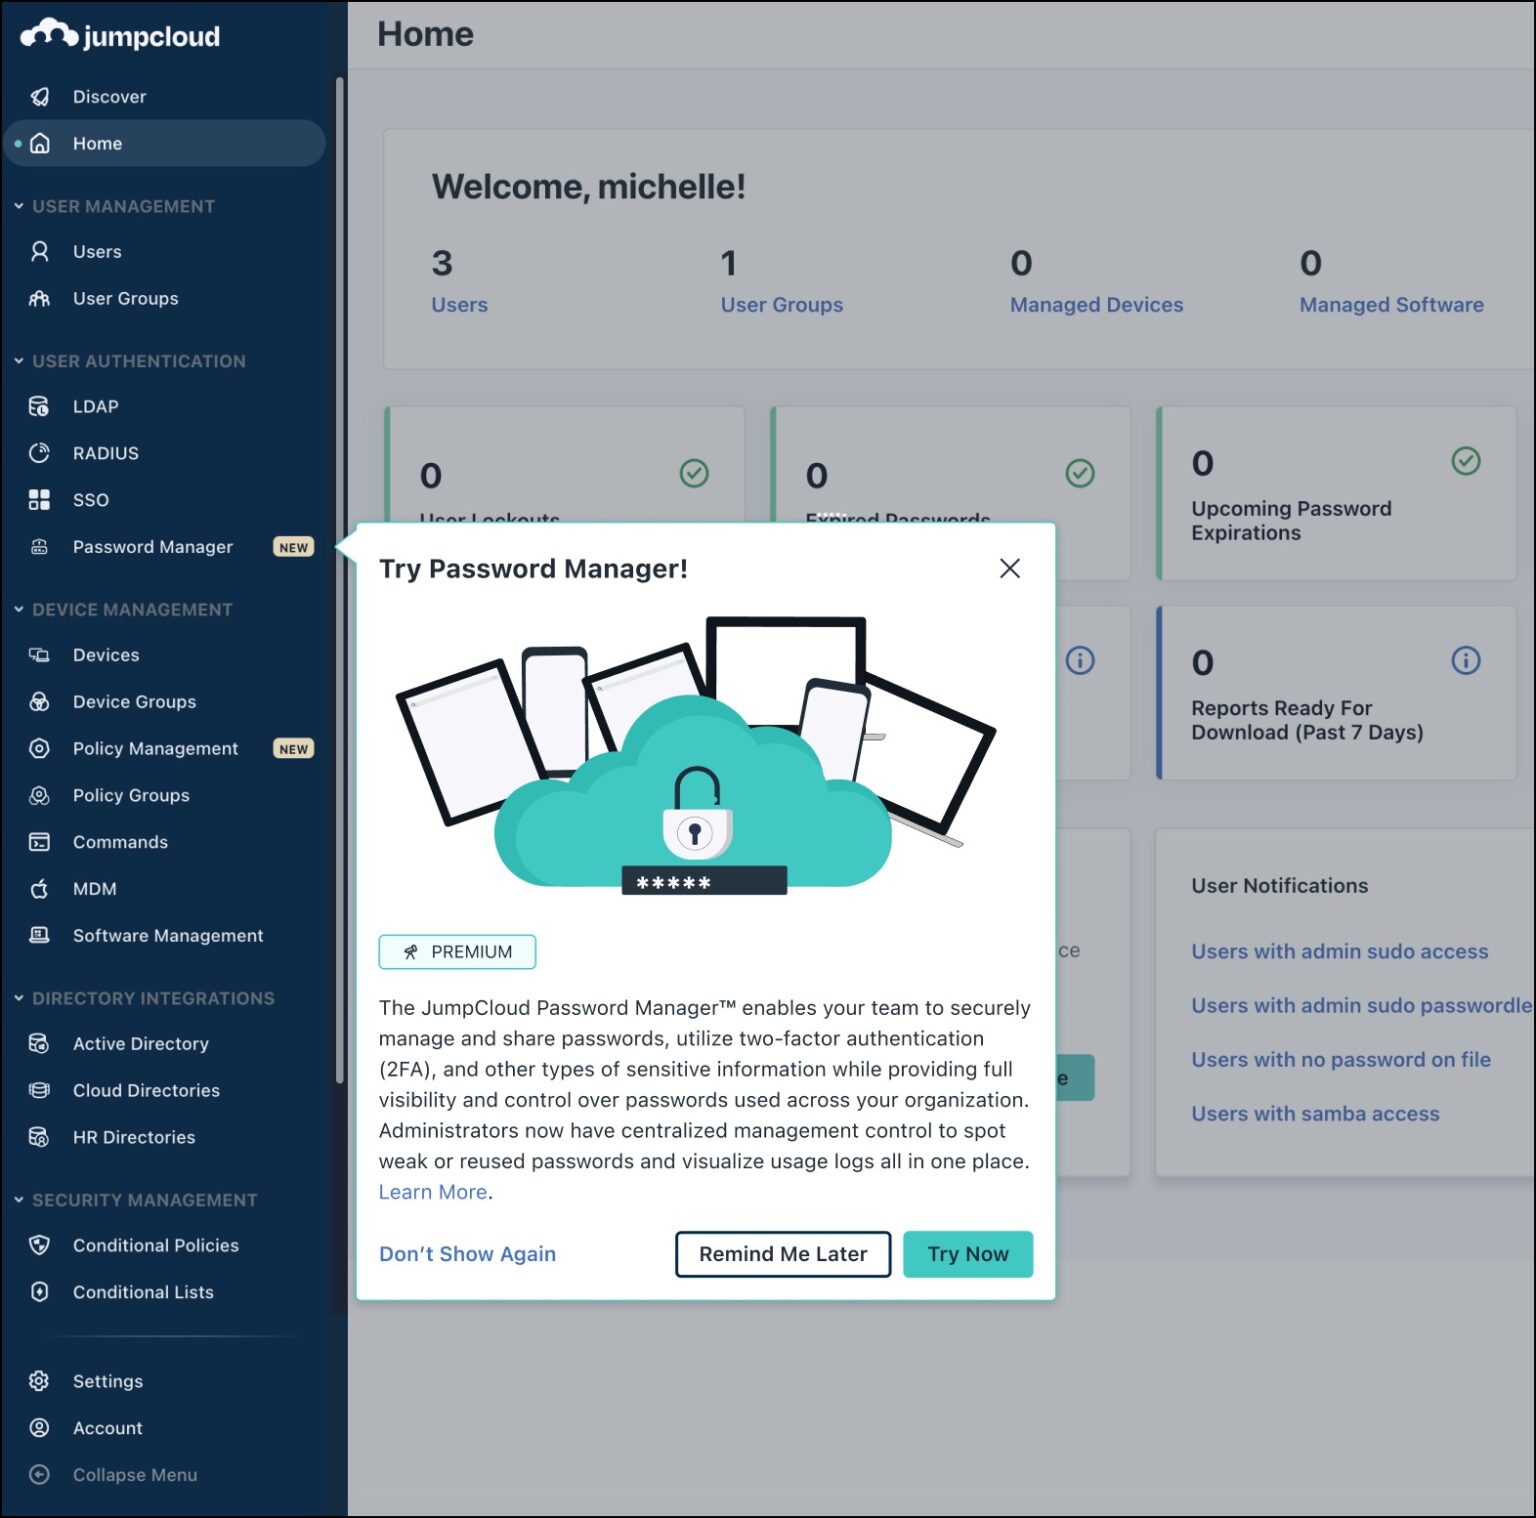The width and height of the screenshot is (1536, 1518).
Task: Choose Don't Show Again
Action: tap(466, 1253)
